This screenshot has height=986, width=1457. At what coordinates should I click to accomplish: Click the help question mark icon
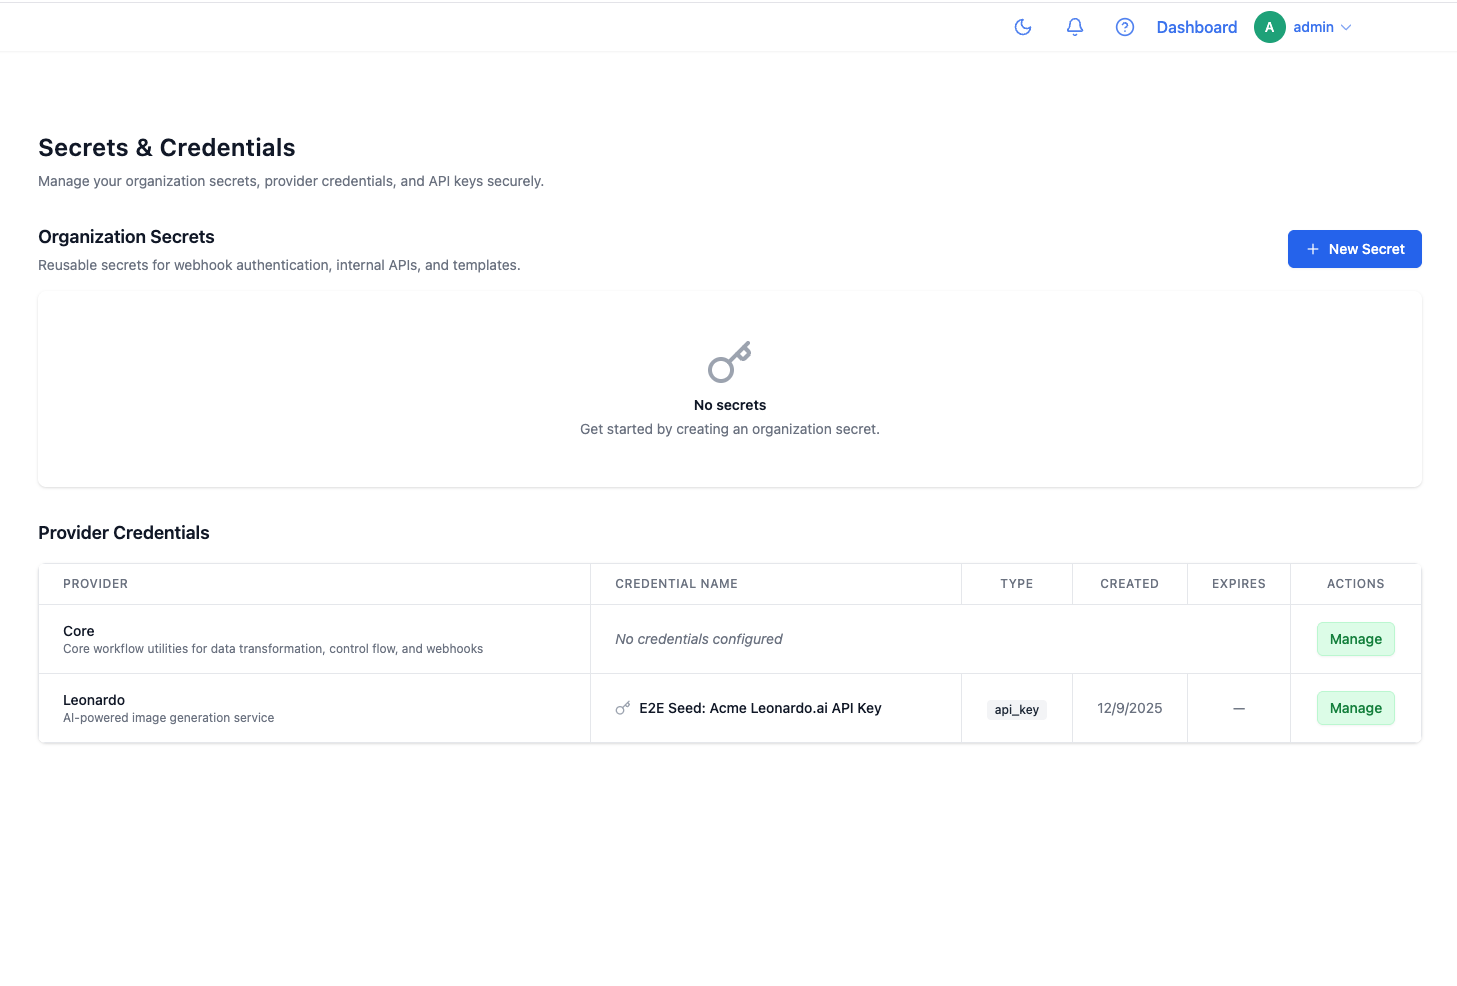point(1124,27)
